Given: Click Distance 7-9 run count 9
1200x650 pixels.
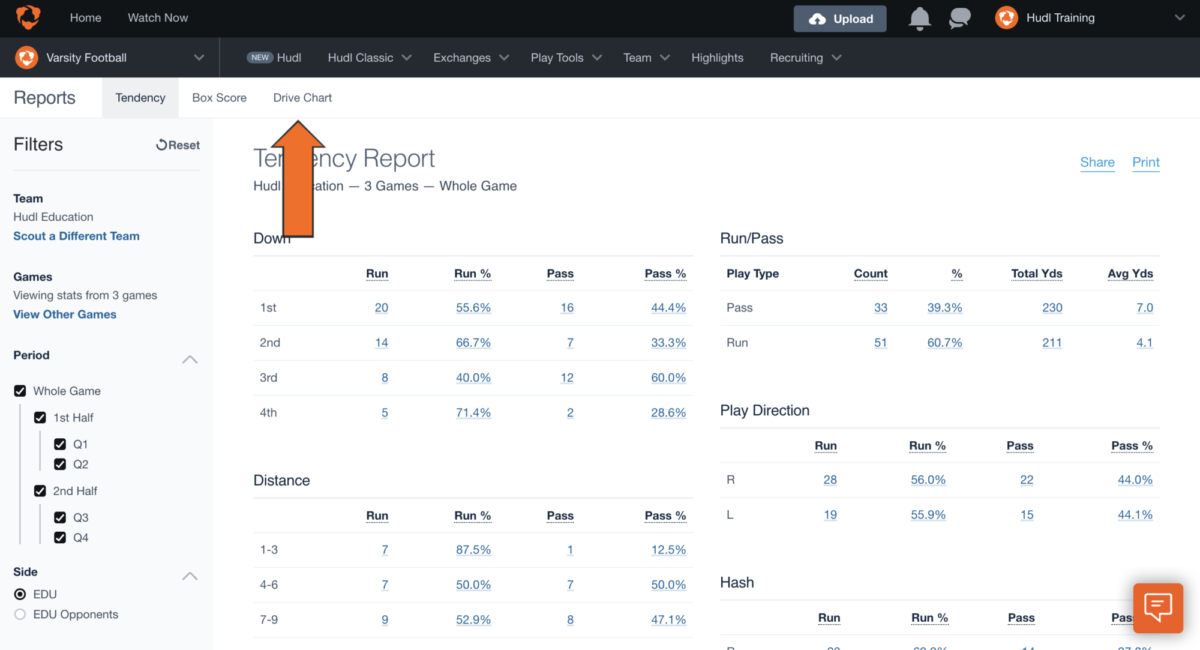Looking at the screenshot, I should pyautogui.click(x=384, y=620).
